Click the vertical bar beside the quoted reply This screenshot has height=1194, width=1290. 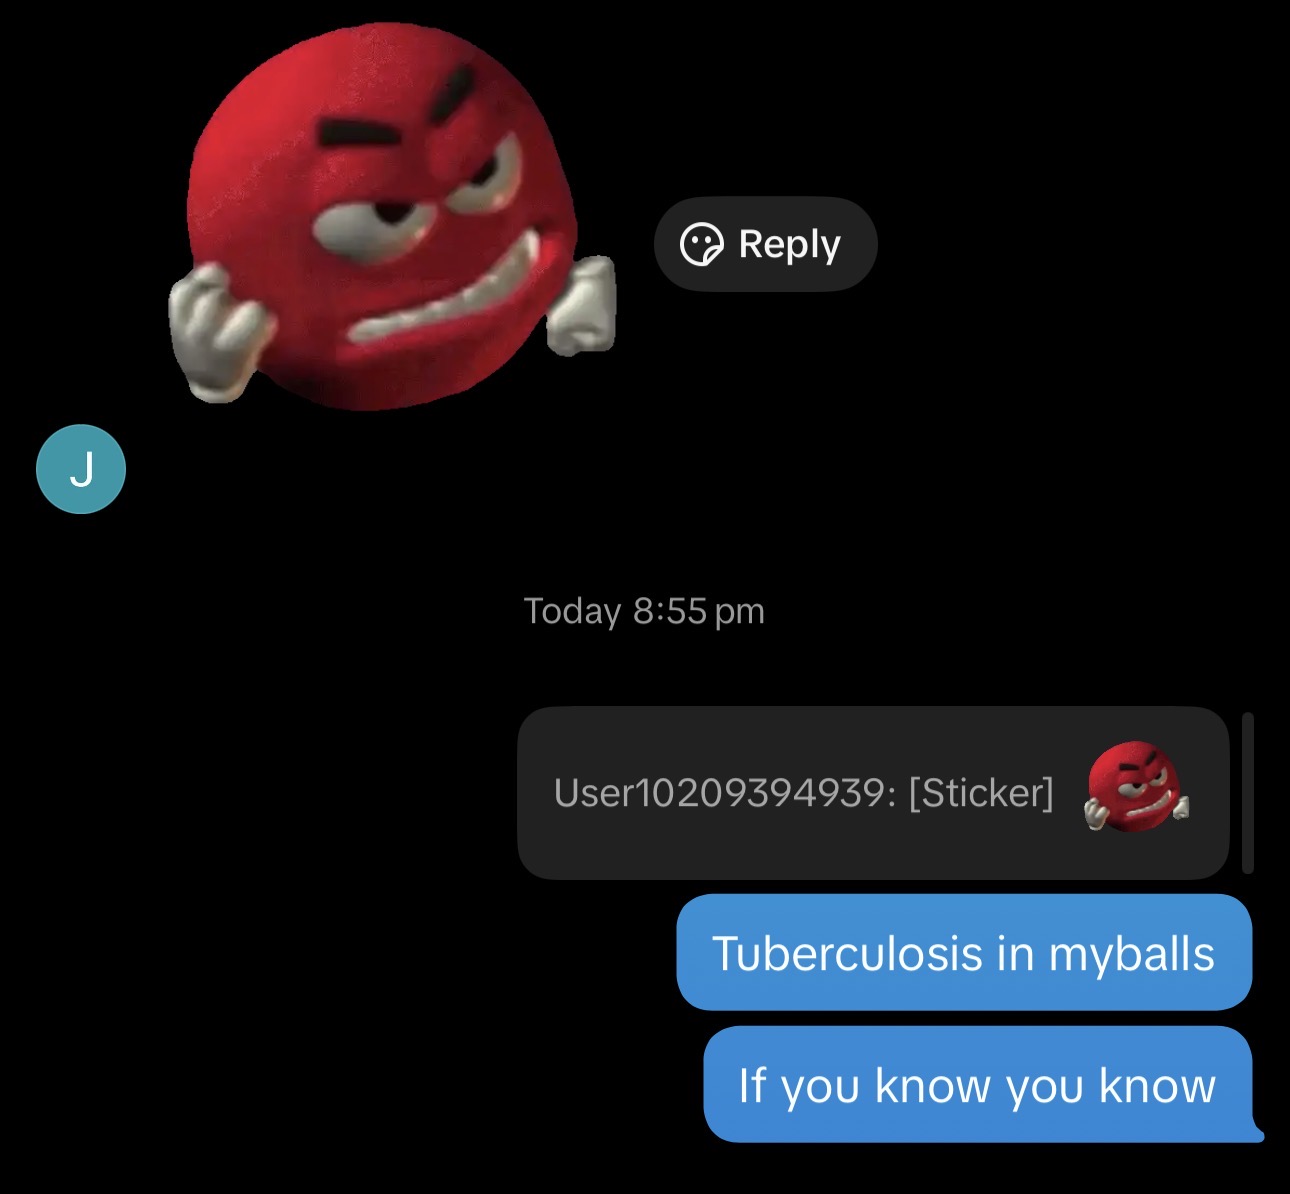[x=1247, y=793]
